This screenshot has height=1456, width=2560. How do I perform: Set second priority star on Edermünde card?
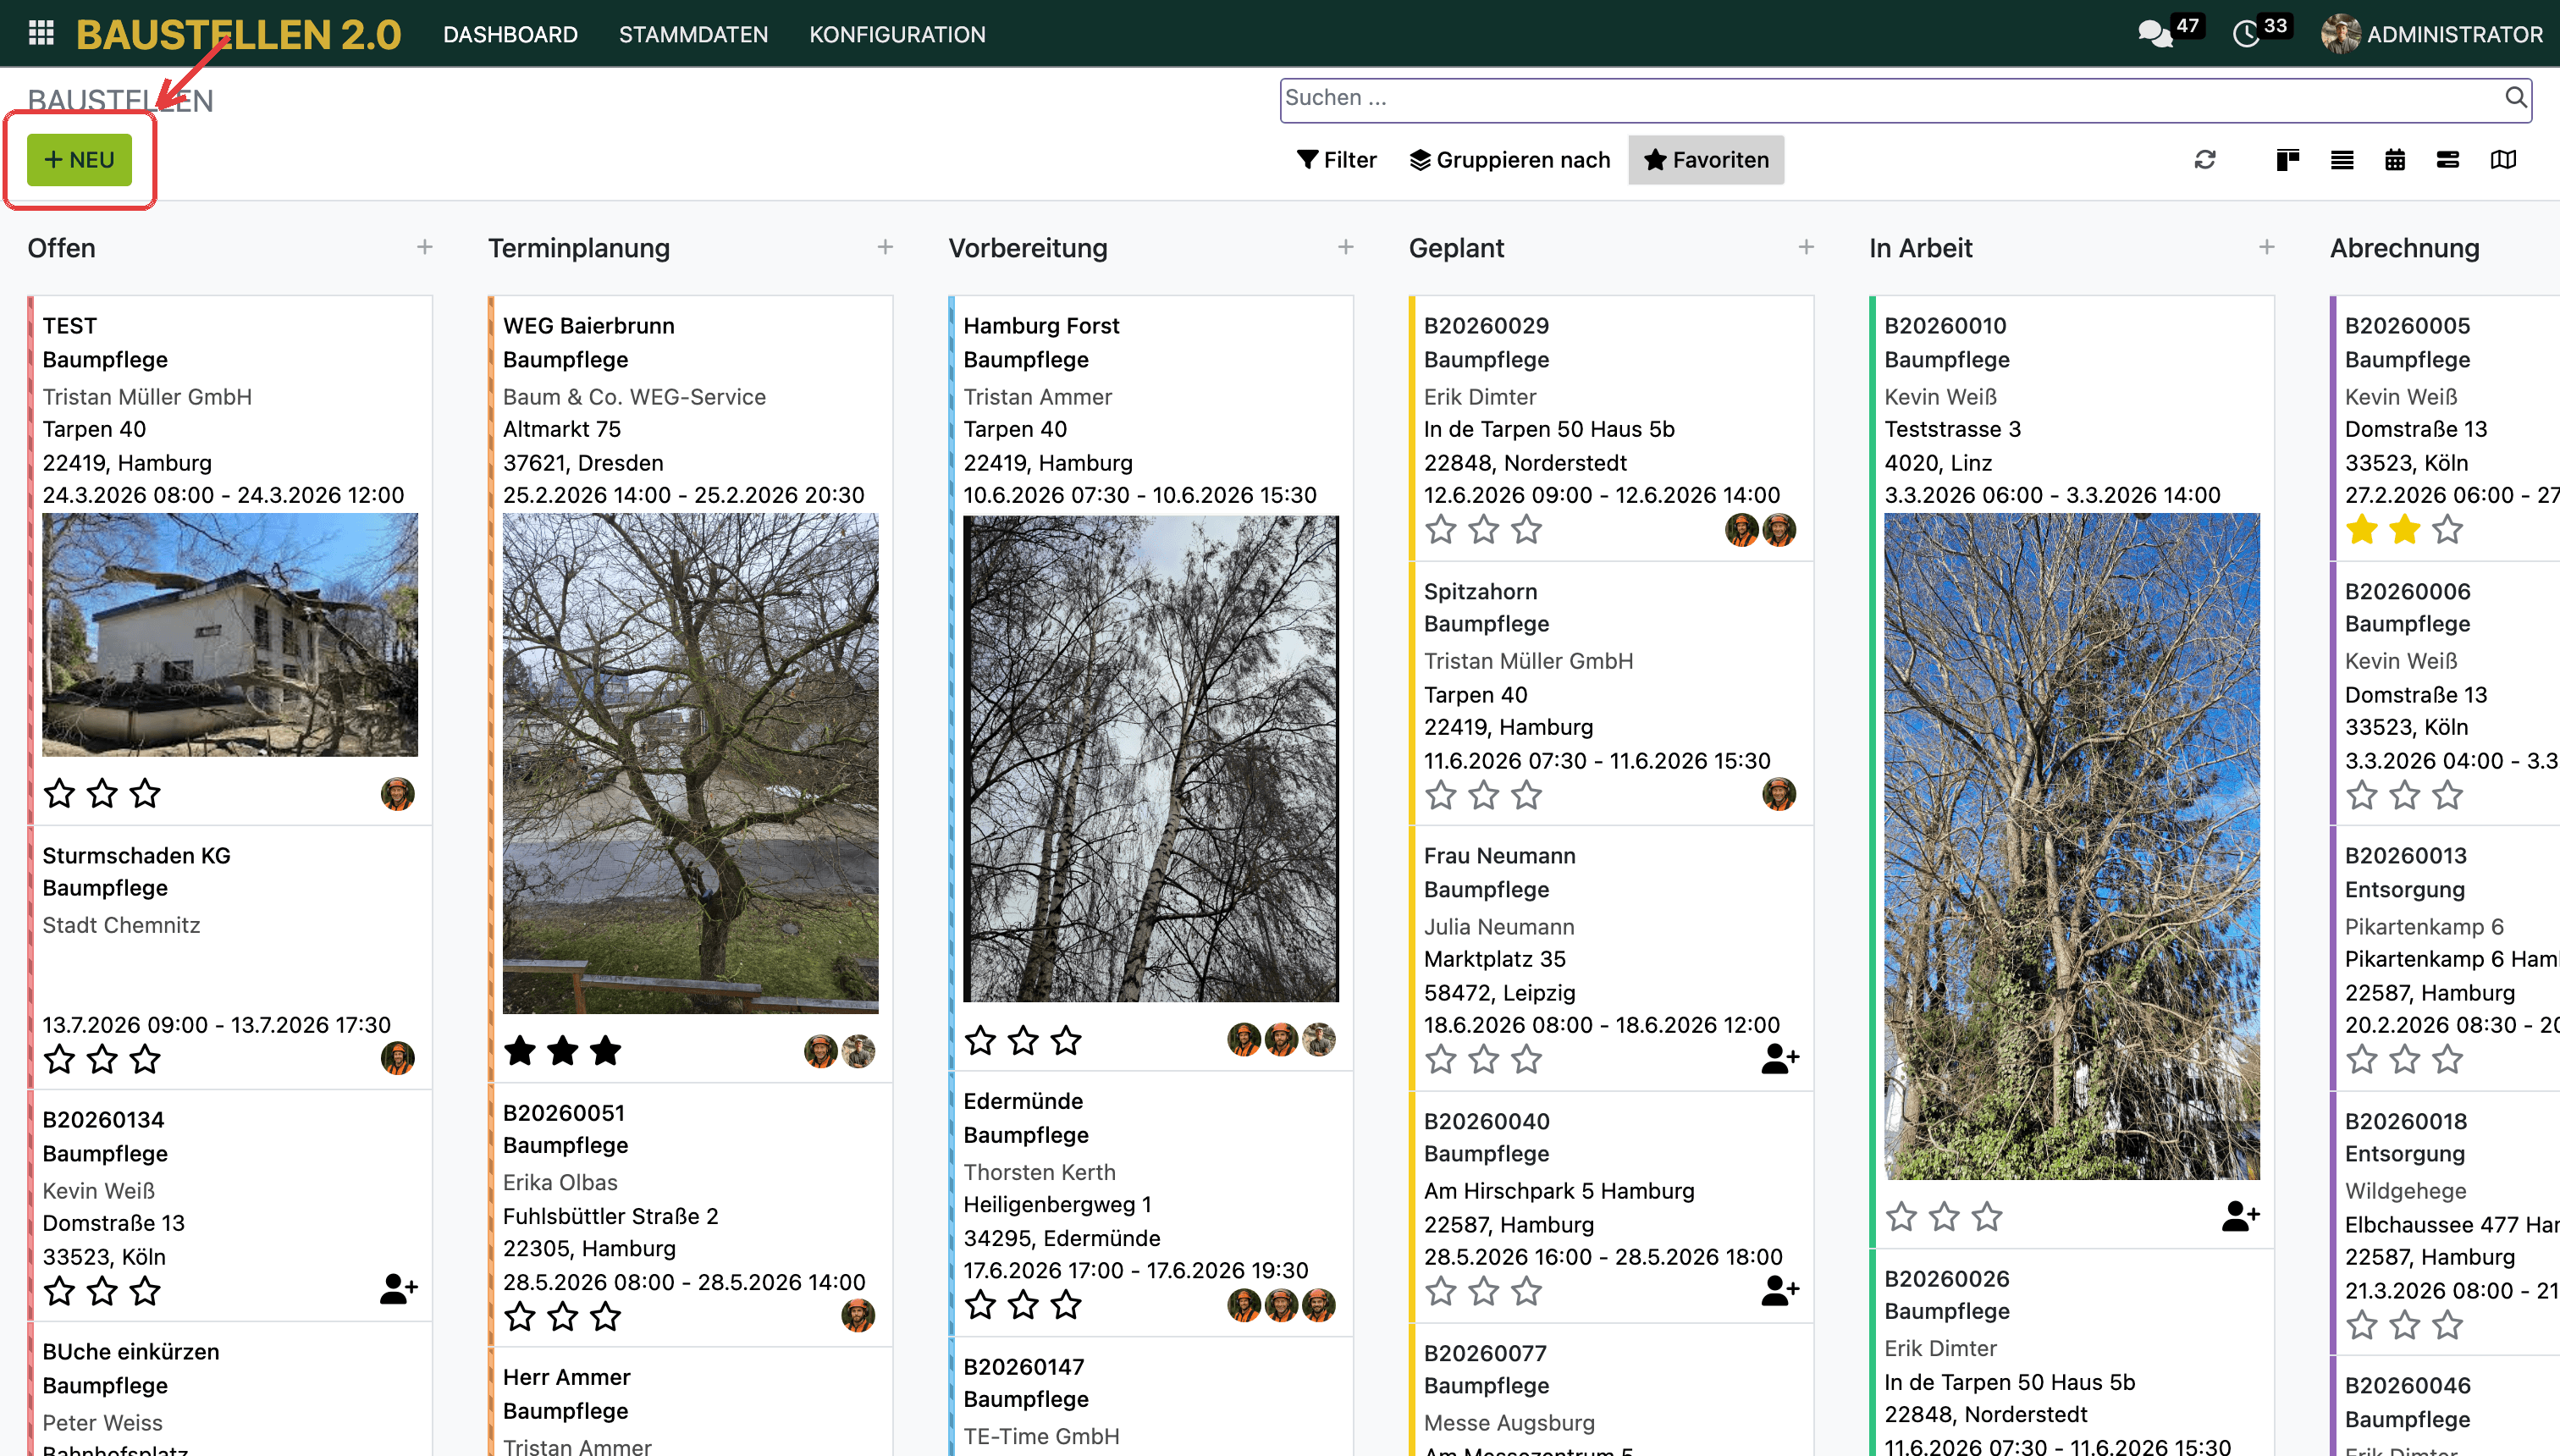[x=1023, y=1304]
